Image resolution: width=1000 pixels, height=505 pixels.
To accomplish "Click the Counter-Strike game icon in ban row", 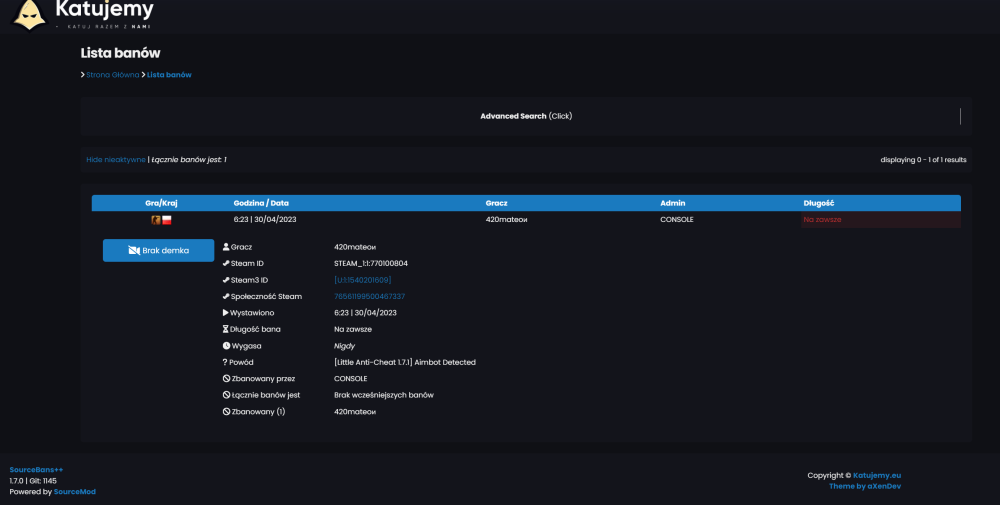I will pos(156,220).
